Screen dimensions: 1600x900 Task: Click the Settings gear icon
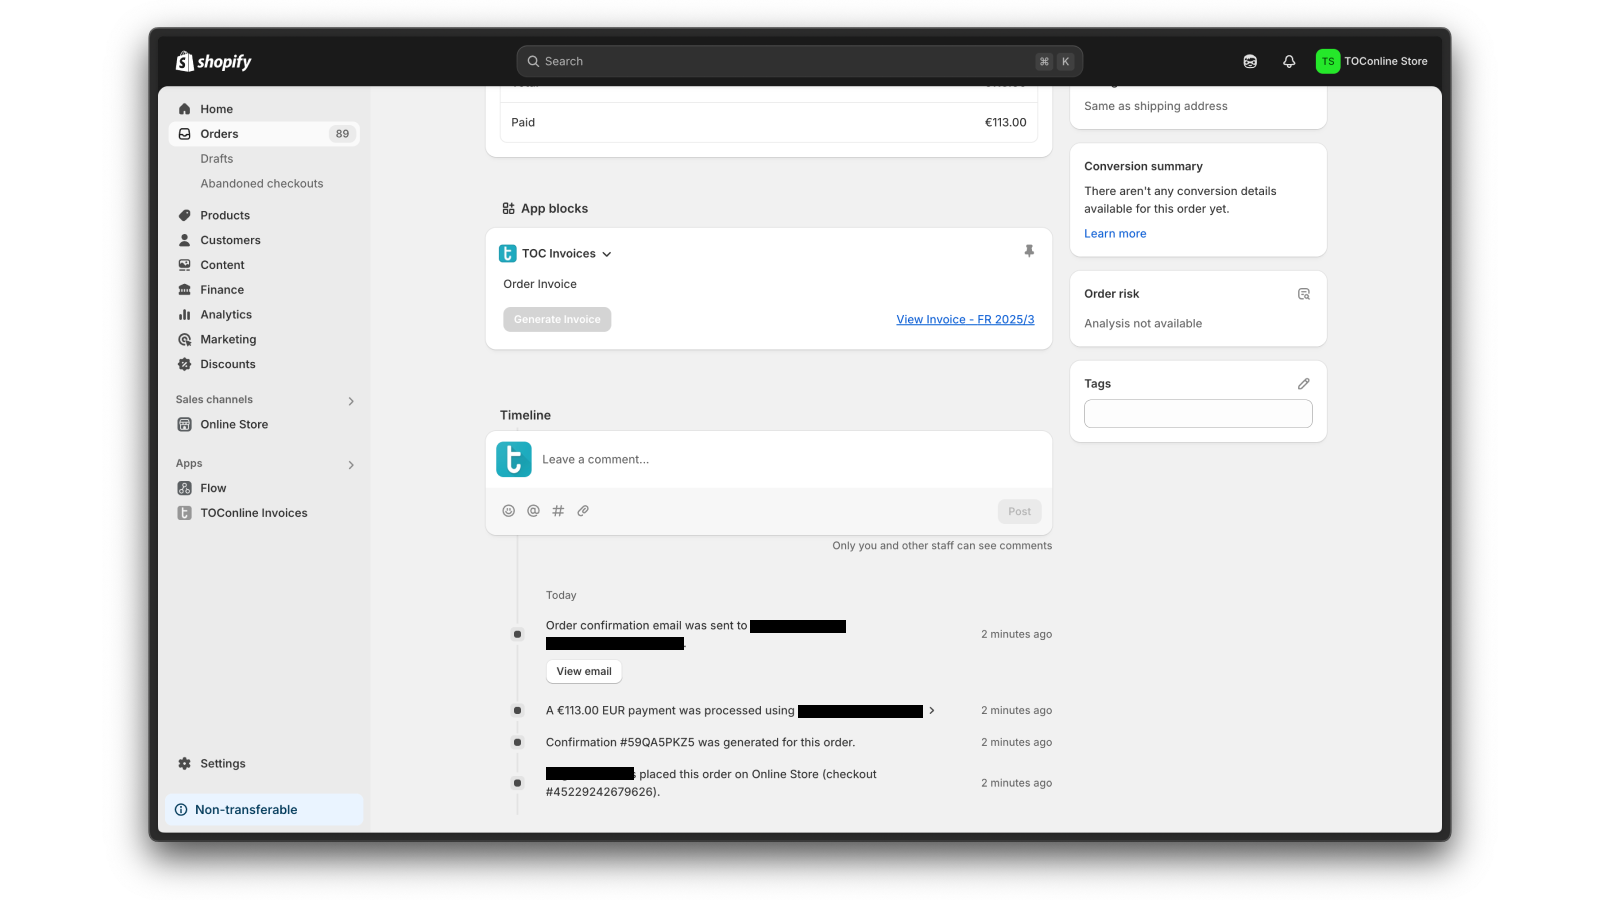184,763
